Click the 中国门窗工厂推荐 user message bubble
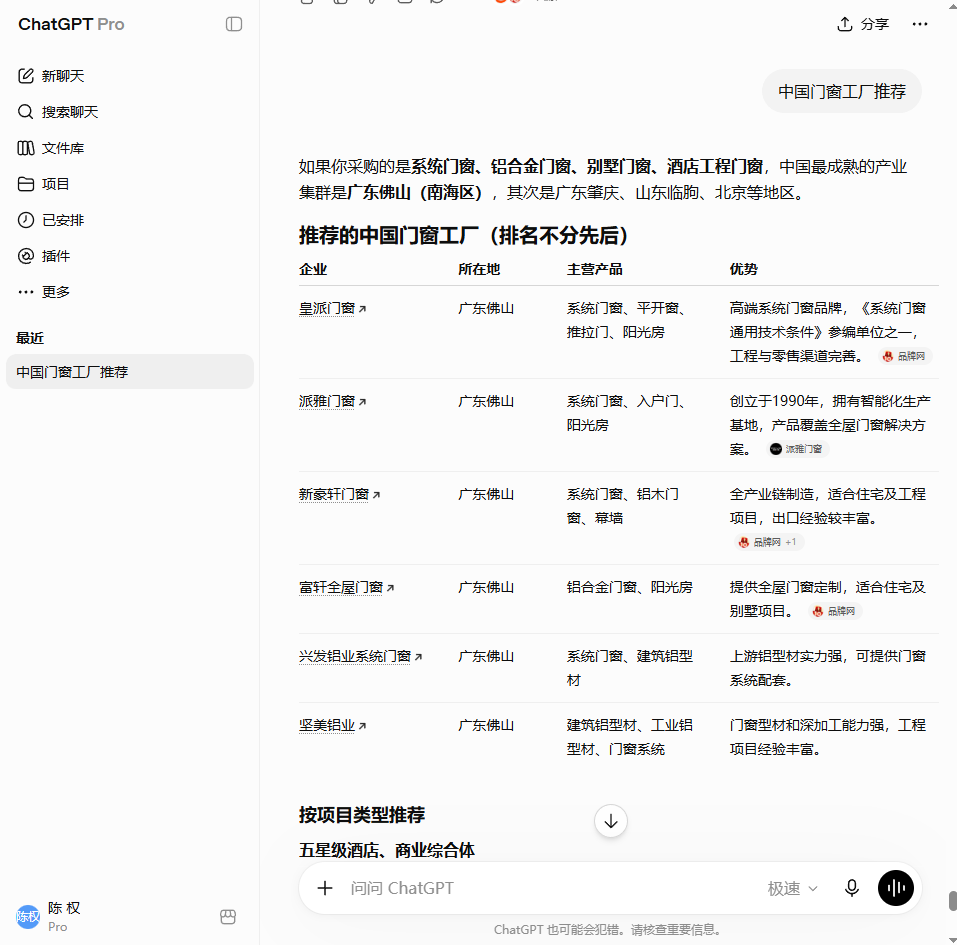 (x=842, y=92)
